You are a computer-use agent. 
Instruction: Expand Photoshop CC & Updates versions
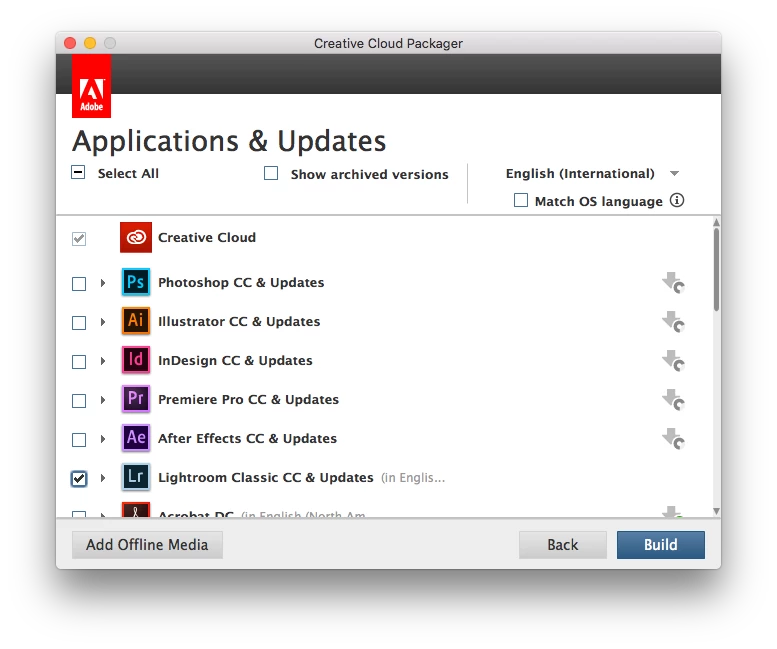coord(103,283)
